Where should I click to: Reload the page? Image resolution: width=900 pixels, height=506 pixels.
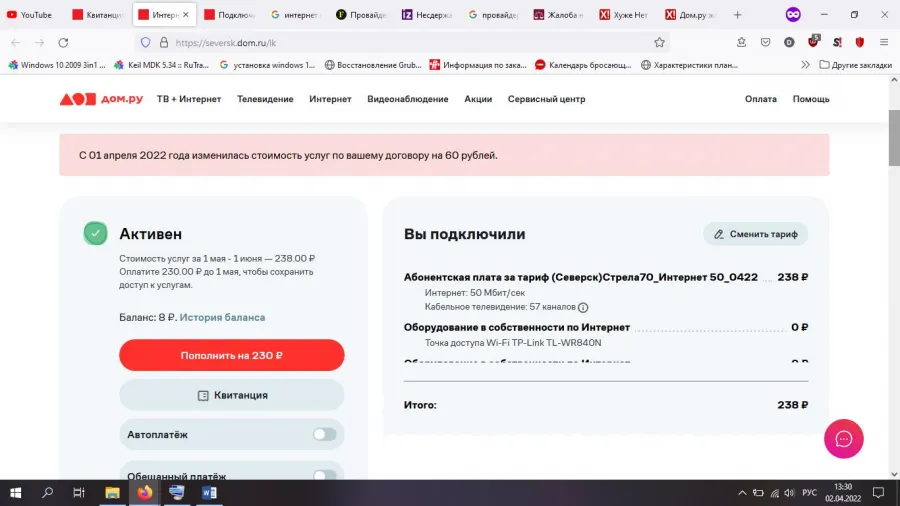[63, 42]
